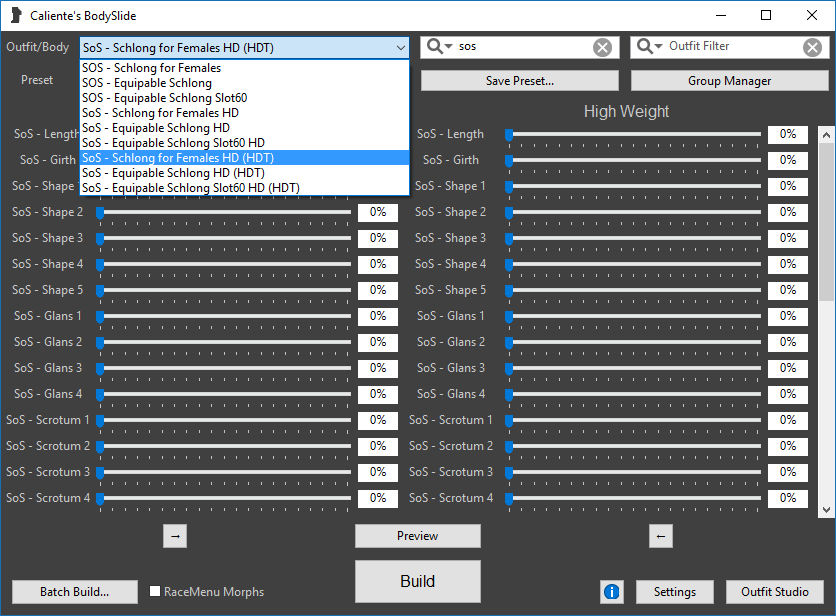Screen dimensions: 836x616
Task: Select highlighted 'SoS - Schlong for Females HD (HDT)'
Action: [x=245, y=157]
